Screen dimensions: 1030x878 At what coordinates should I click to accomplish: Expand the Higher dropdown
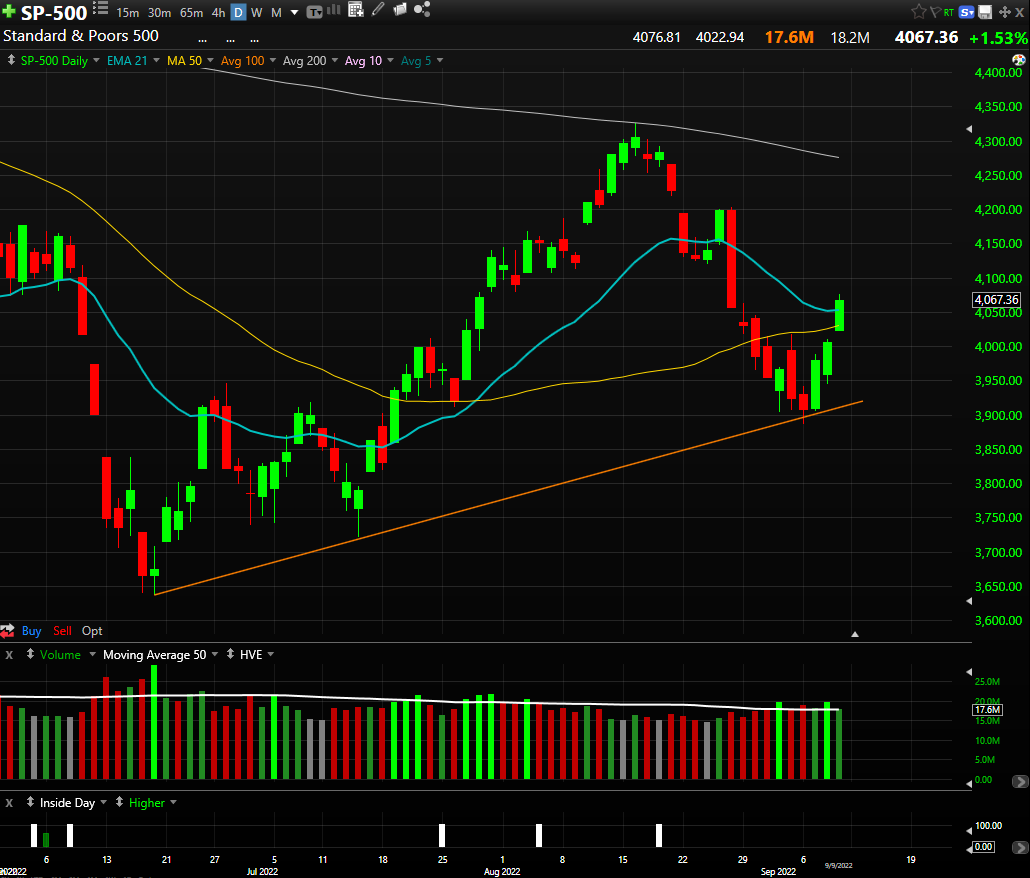tap(173, 802)
